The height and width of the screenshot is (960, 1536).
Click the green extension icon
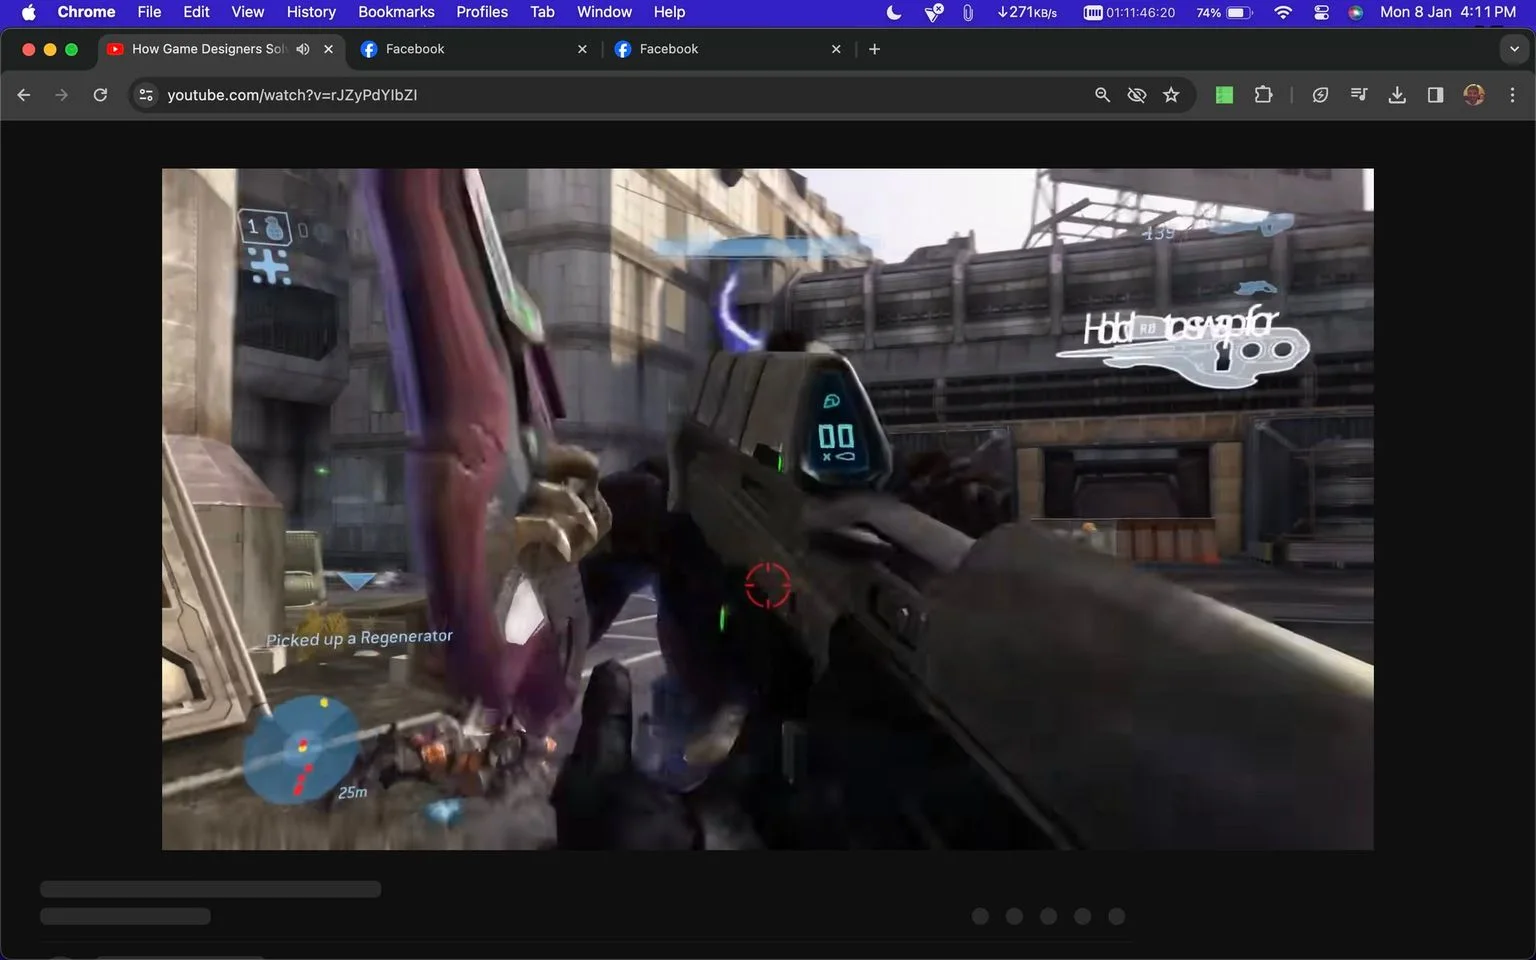click(1224, 95)
